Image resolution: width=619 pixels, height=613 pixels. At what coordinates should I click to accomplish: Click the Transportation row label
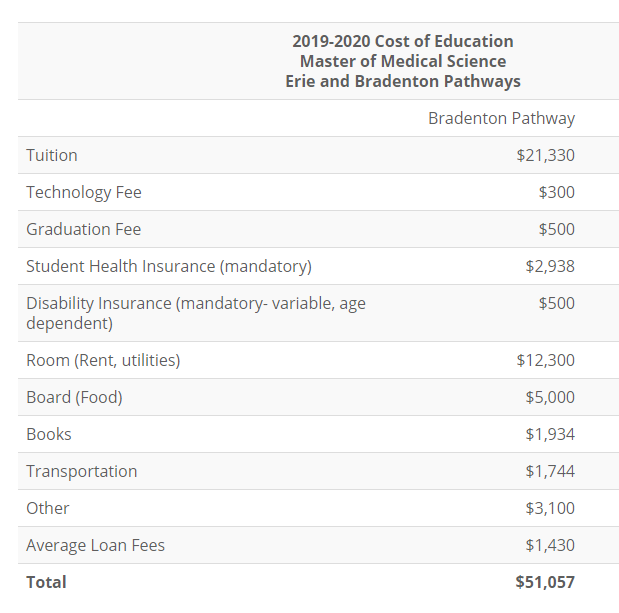(x=82, y=471)
